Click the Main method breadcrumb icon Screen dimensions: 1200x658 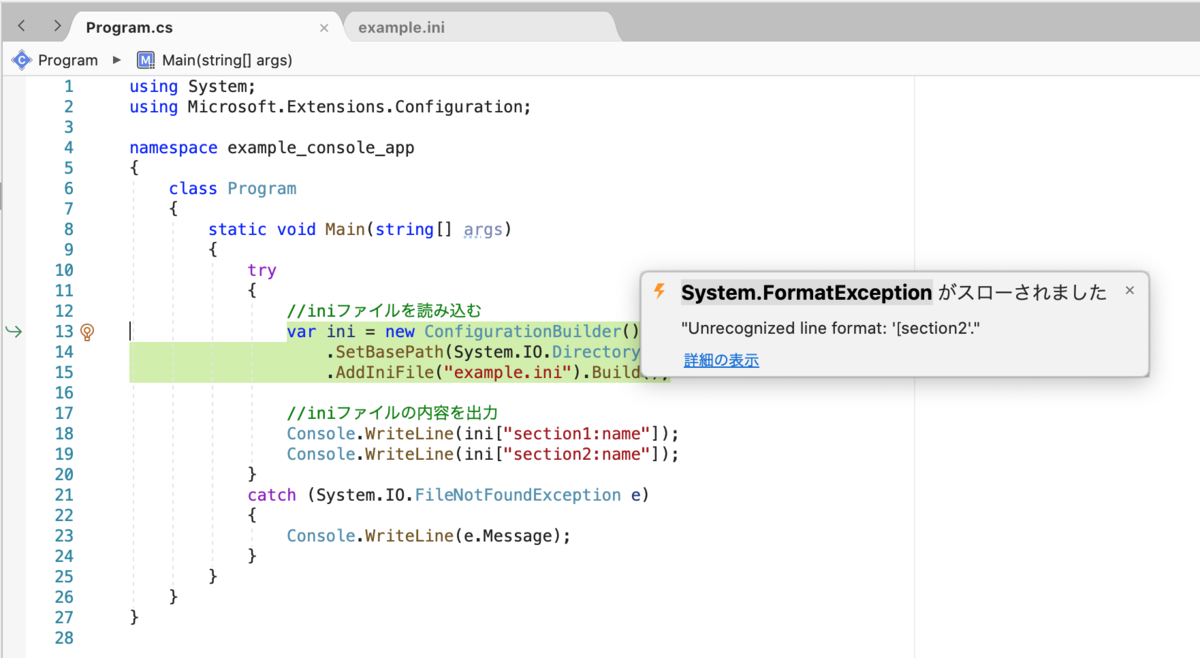(146, 60)
